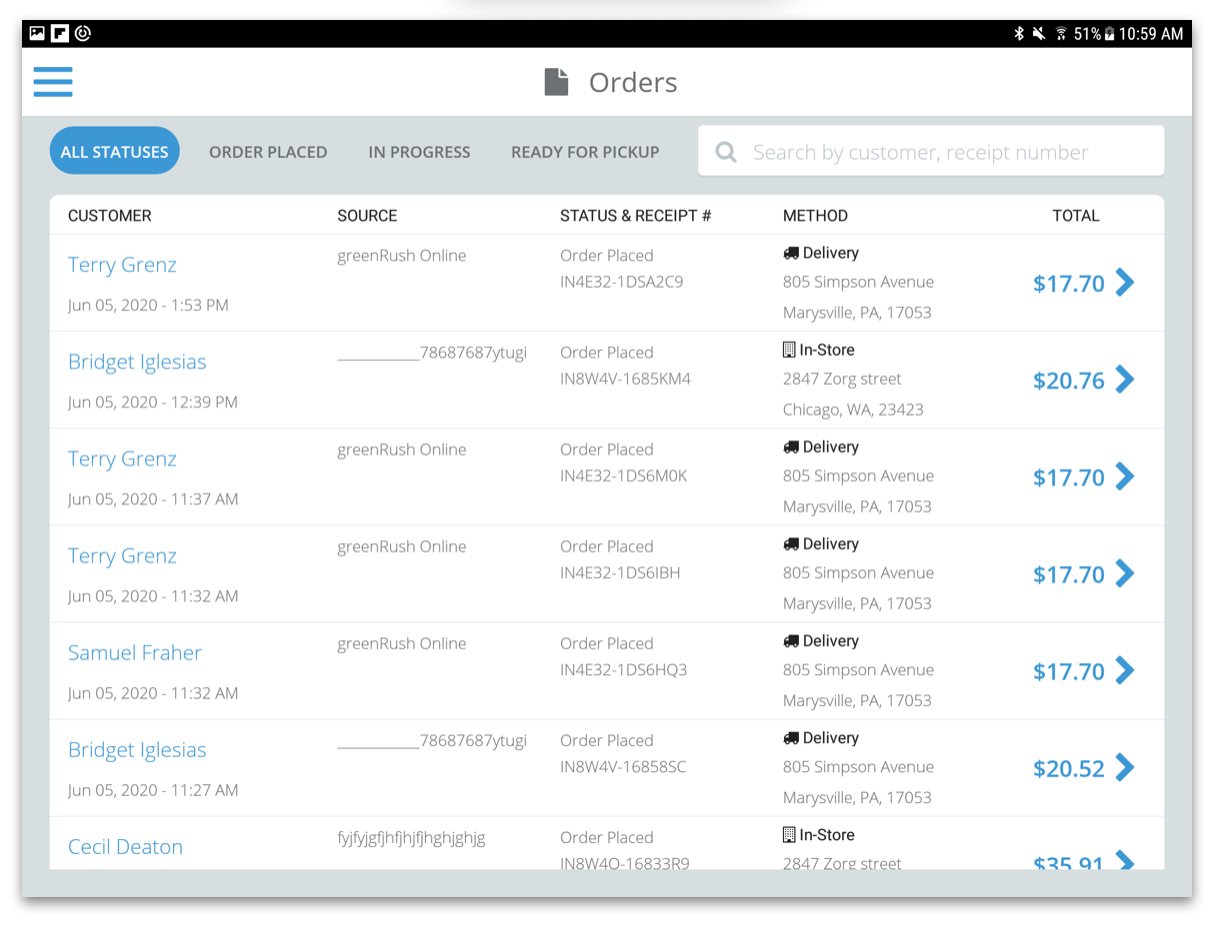Open Samuel Fraher order via chevron arrow

pyautogui.click(x=1125, y=671)
